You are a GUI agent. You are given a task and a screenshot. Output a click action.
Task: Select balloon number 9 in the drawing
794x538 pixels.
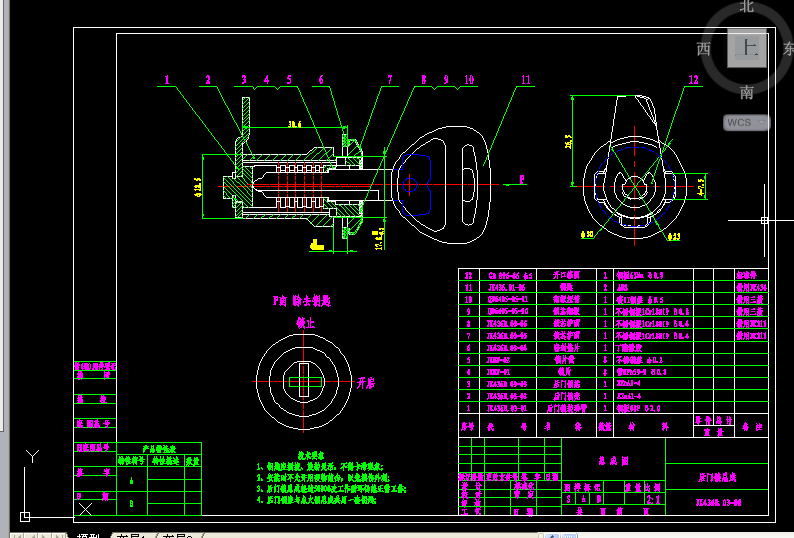446,80
